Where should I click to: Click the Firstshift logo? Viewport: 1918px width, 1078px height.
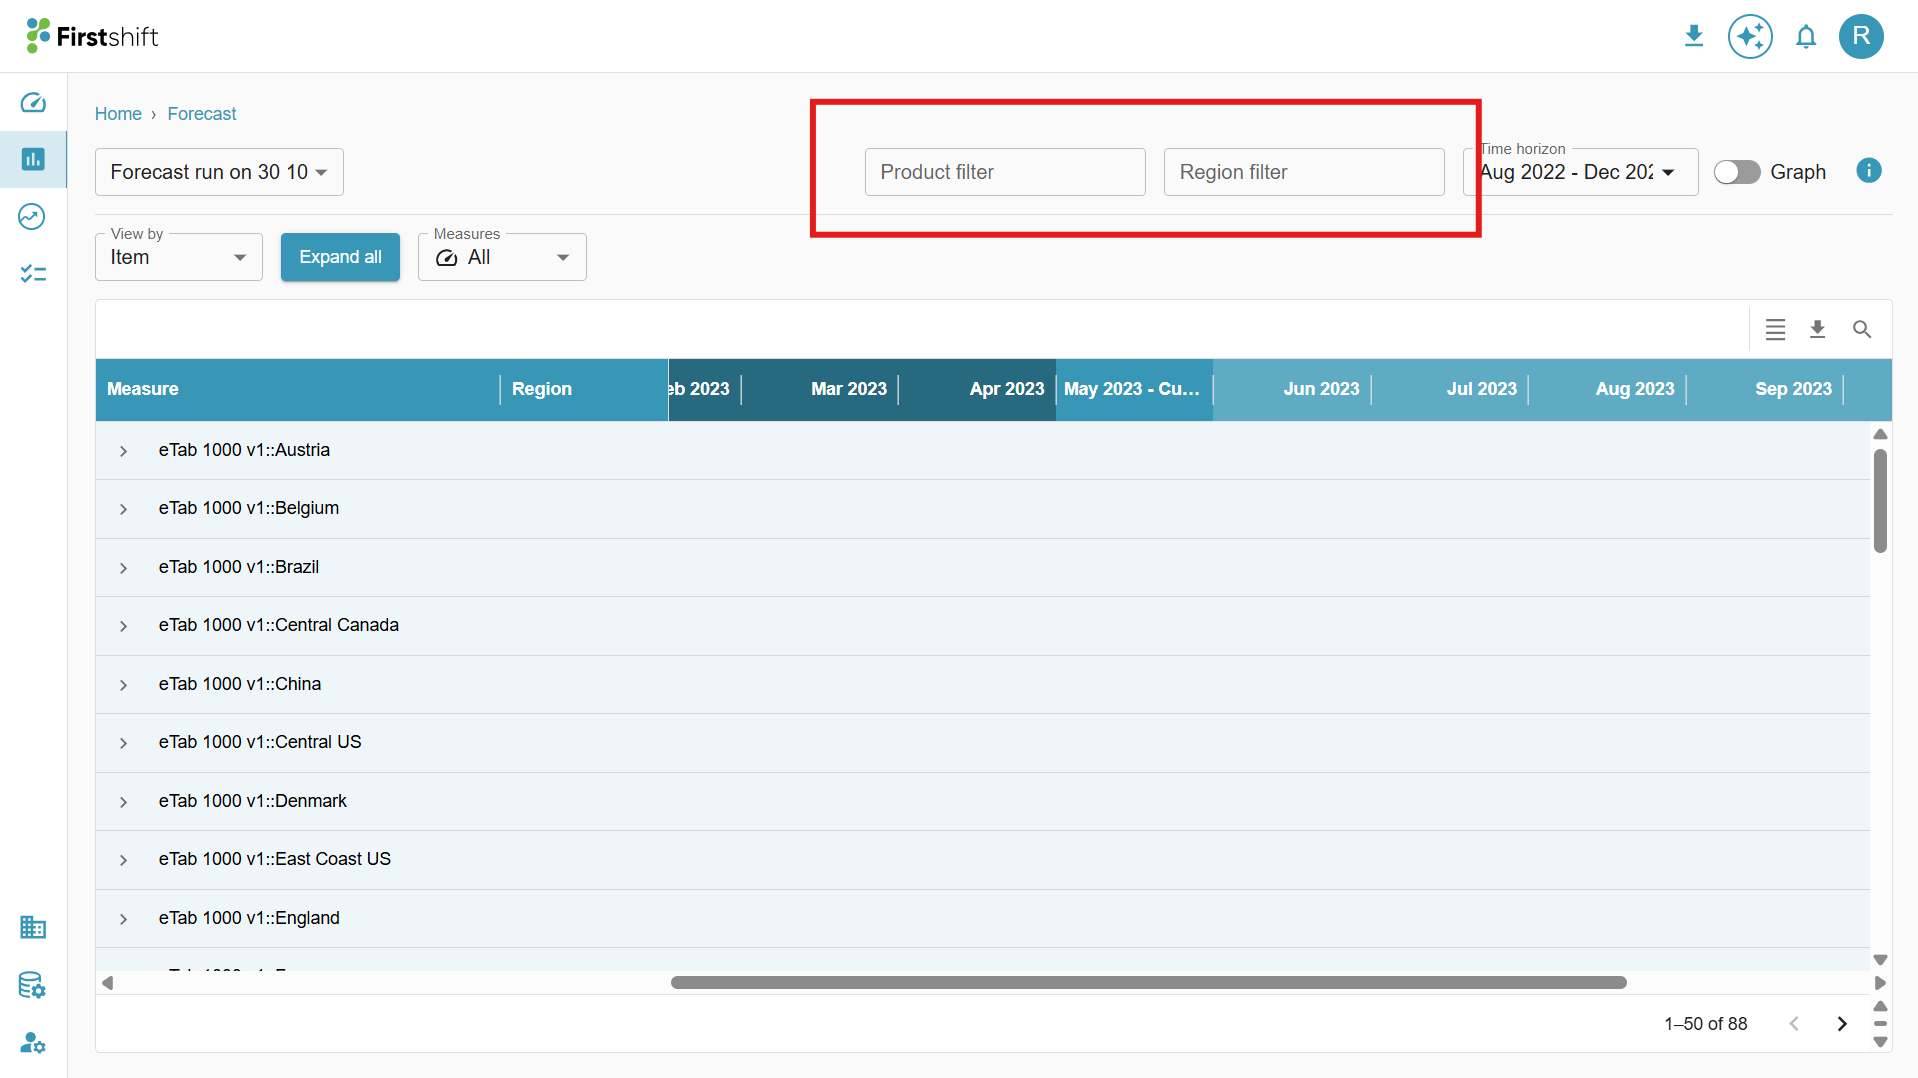93,36
